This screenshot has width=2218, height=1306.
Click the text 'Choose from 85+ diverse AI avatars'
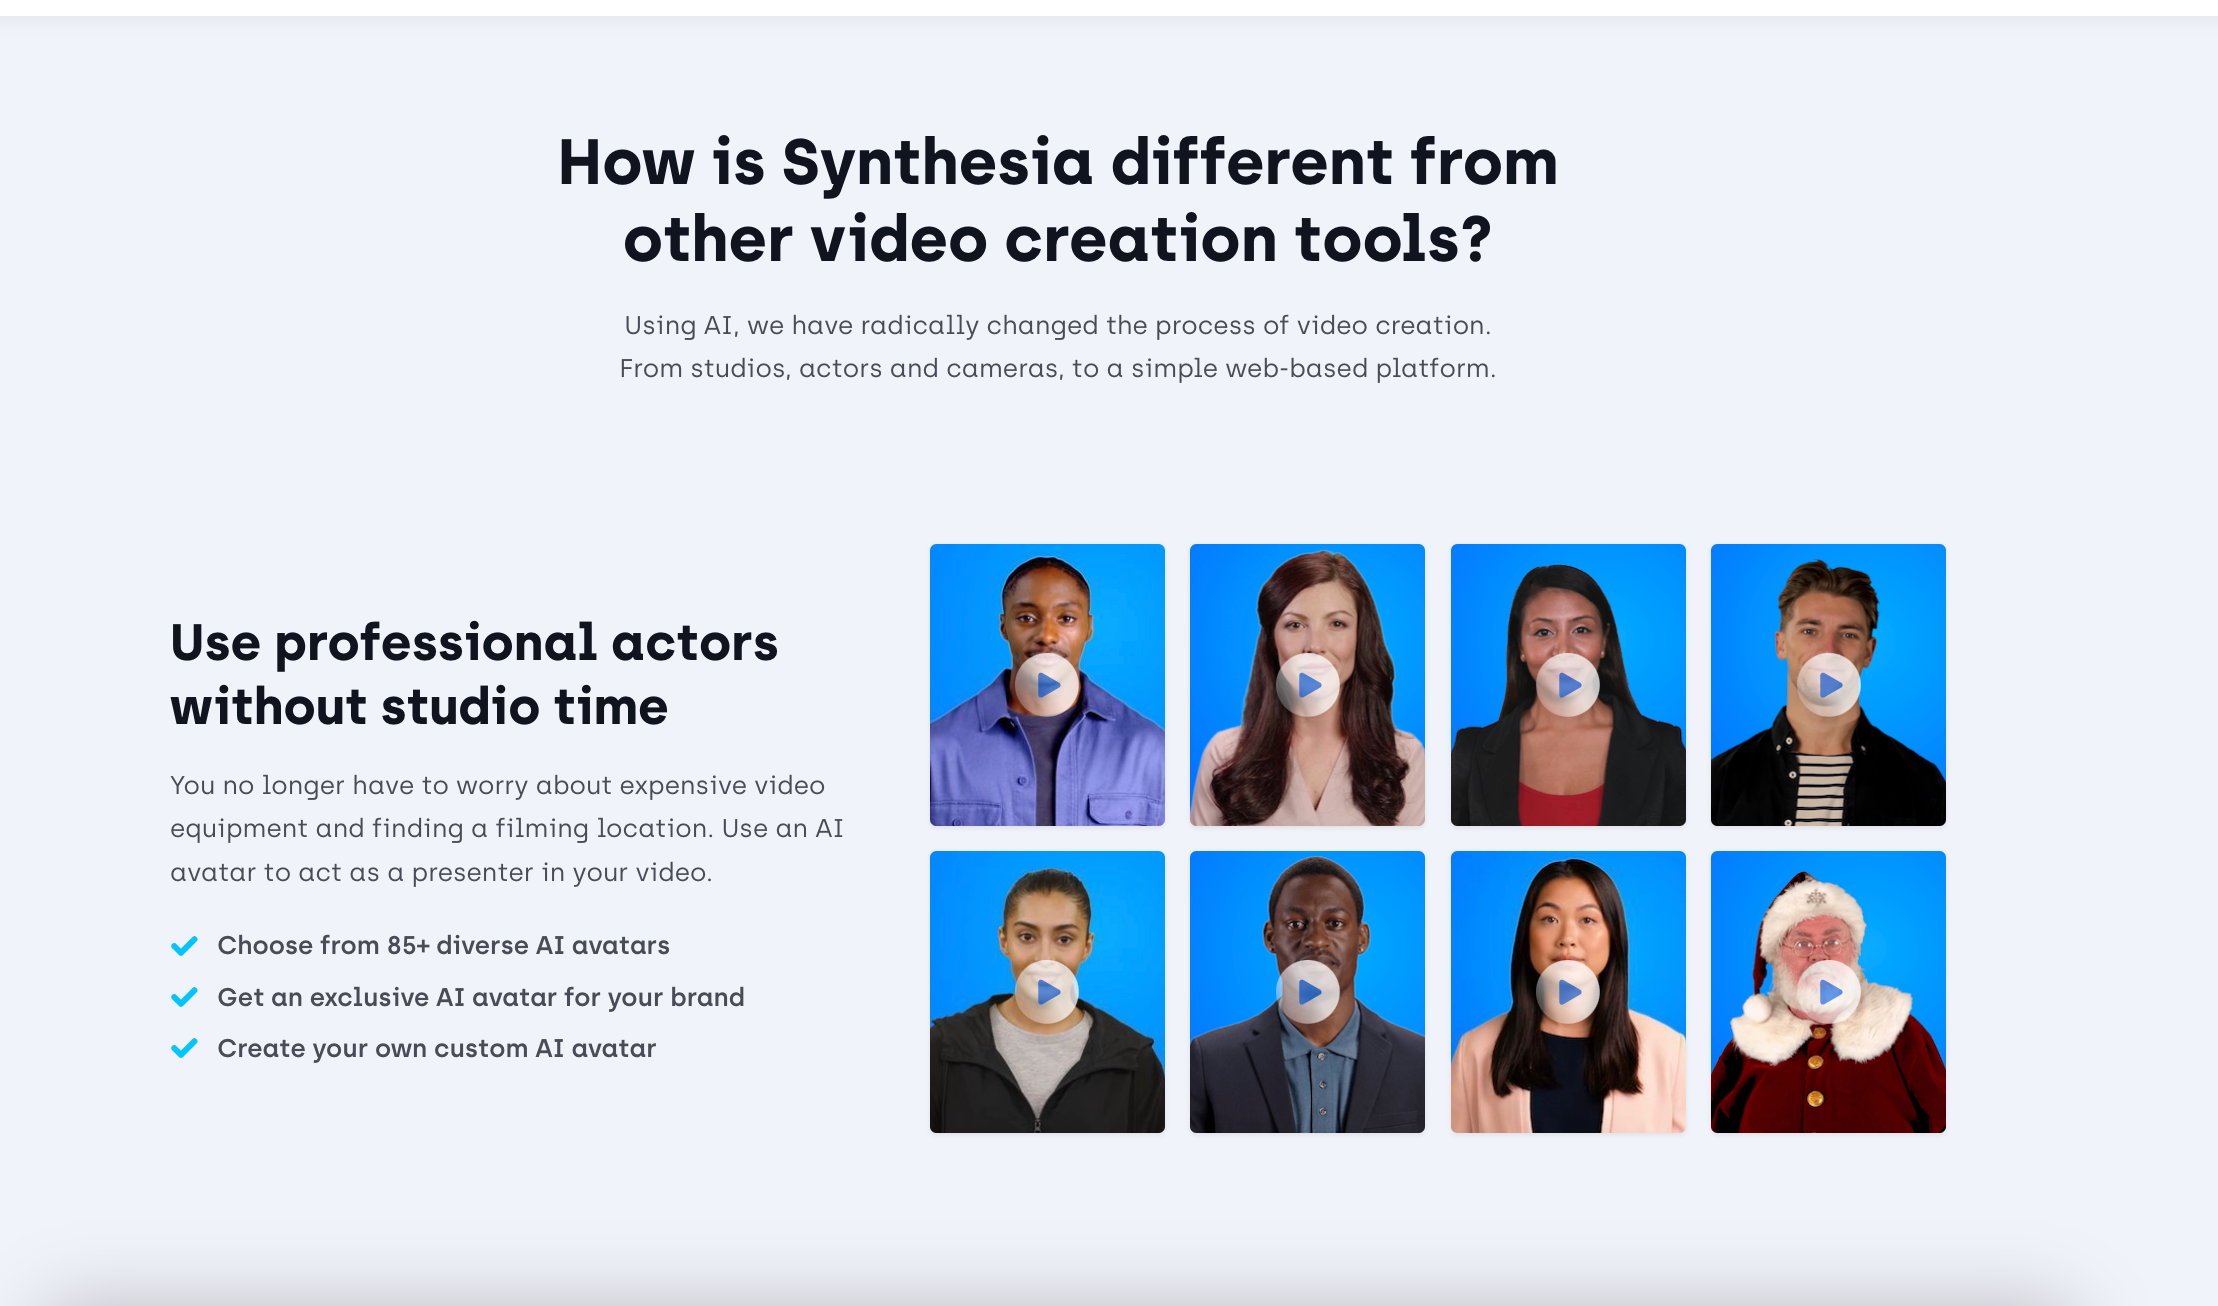click(443, 945)
